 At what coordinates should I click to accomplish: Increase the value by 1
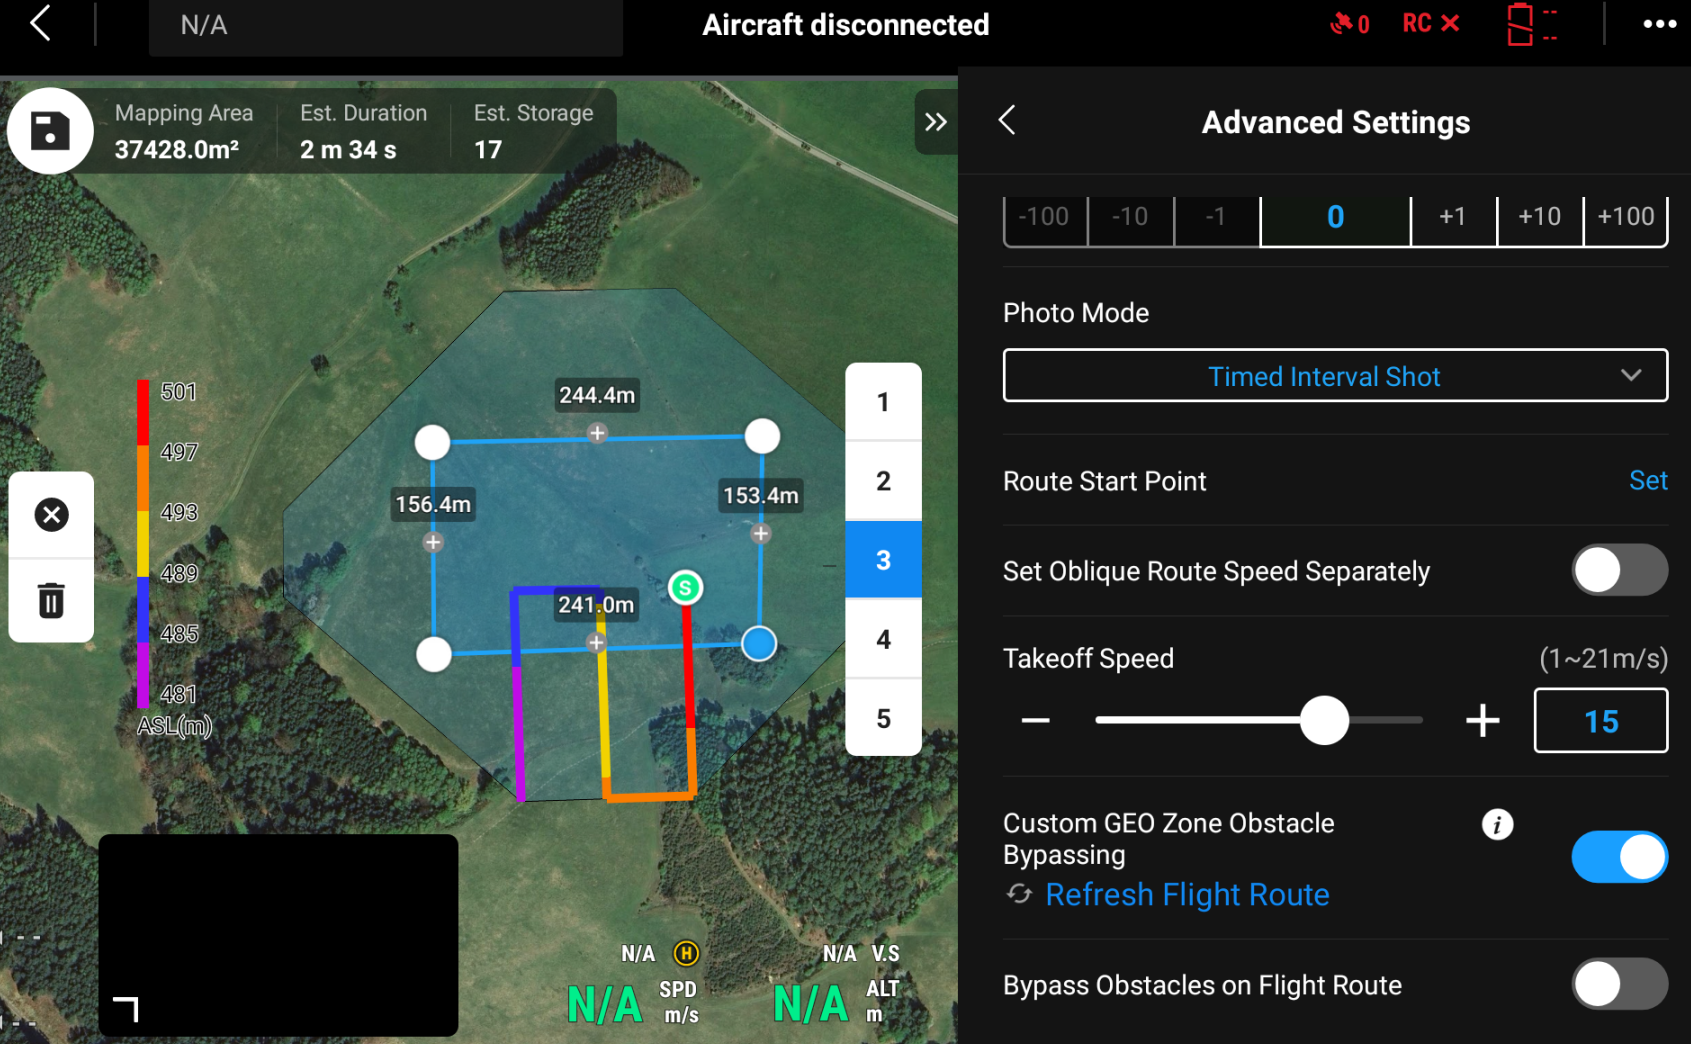click(x=1453, y=217)
